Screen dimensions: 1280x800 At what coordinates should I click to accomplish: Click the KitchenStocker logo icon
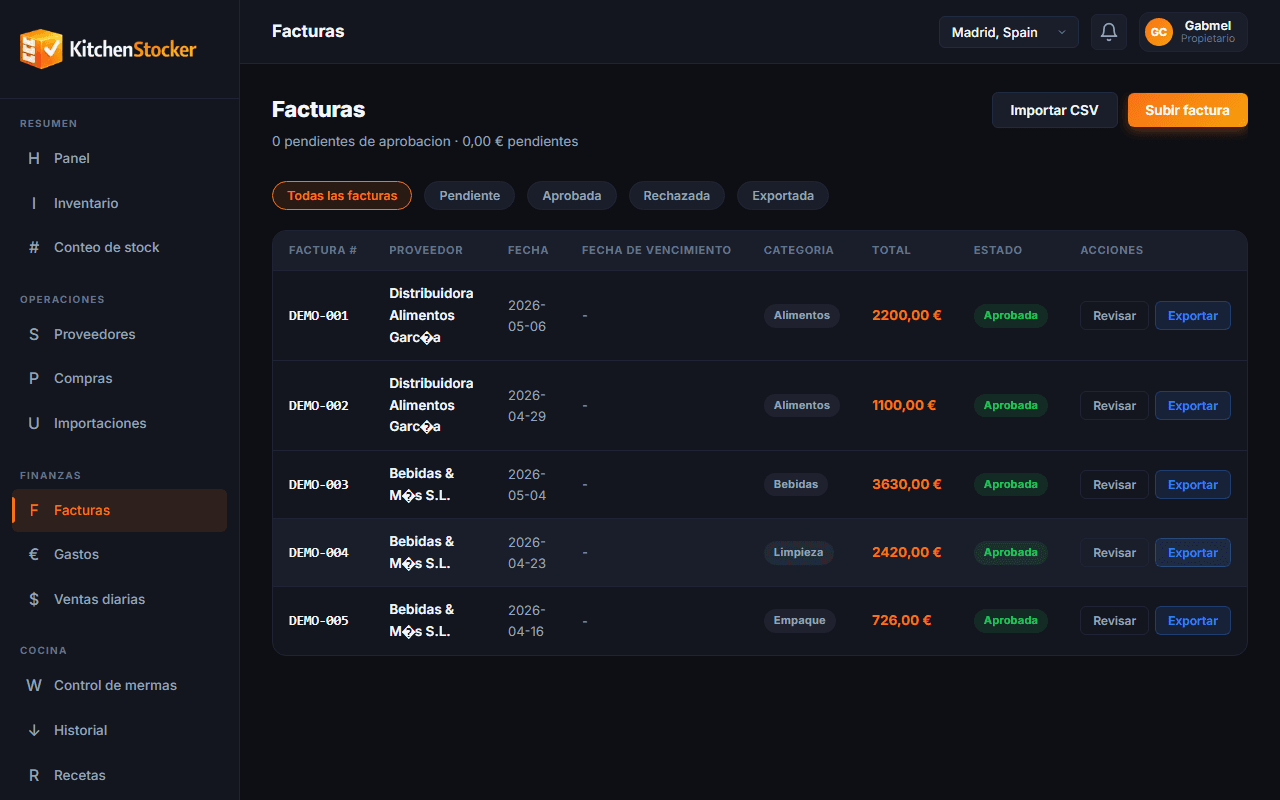click(x=41, y=48)
